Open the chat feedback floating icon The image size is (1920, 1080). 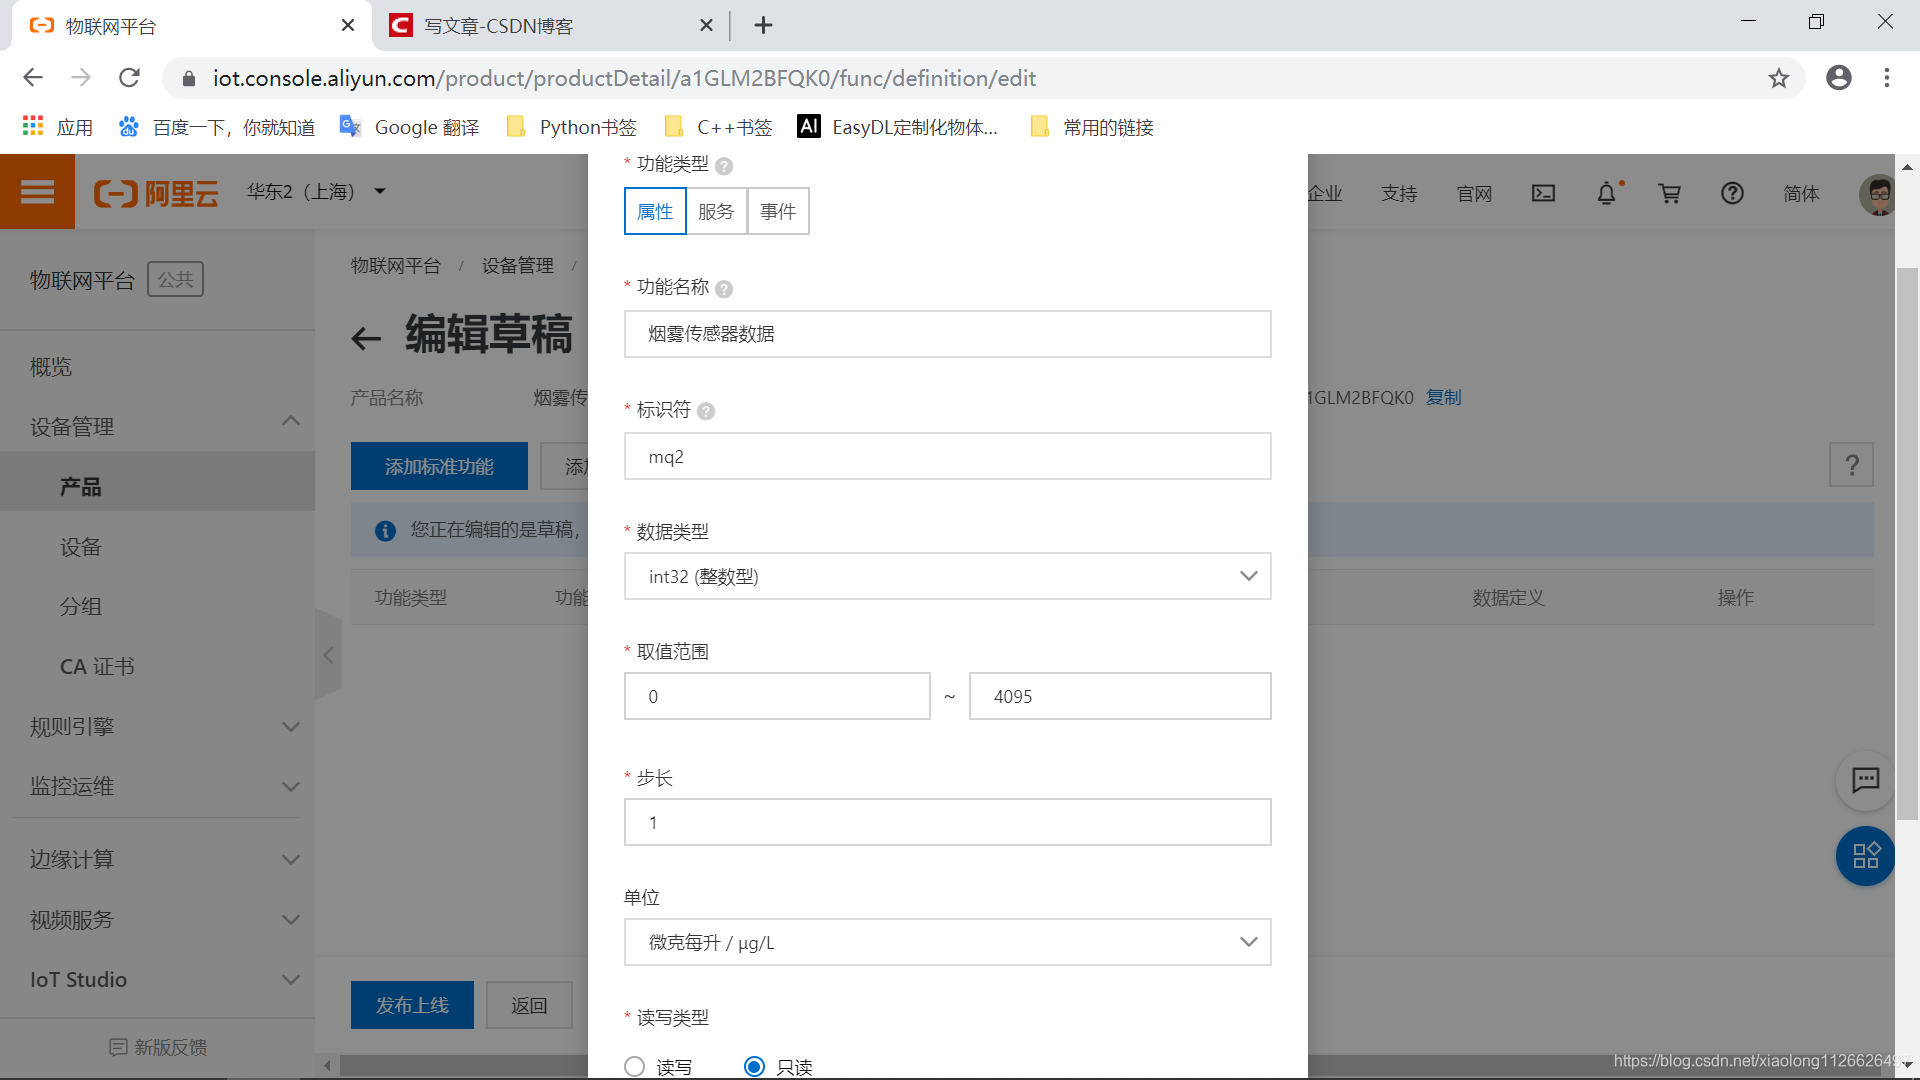(x=1865, y=780)
